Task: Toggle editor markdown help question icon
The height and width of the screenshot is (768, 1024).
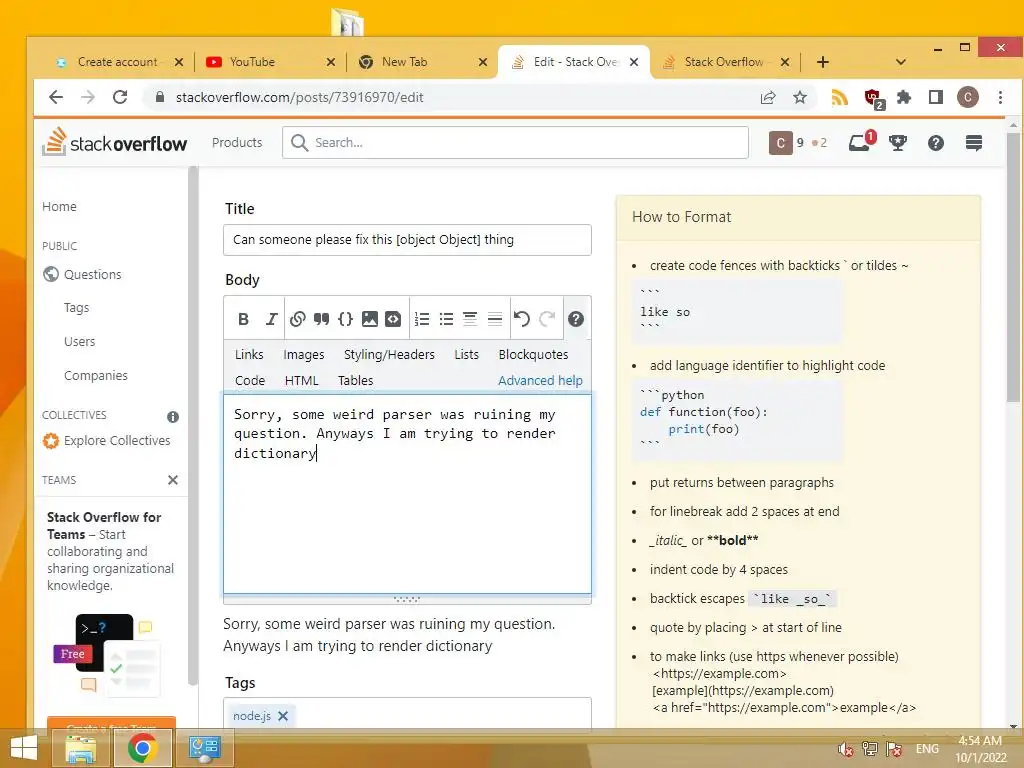Action: click(x=575, y=319)
